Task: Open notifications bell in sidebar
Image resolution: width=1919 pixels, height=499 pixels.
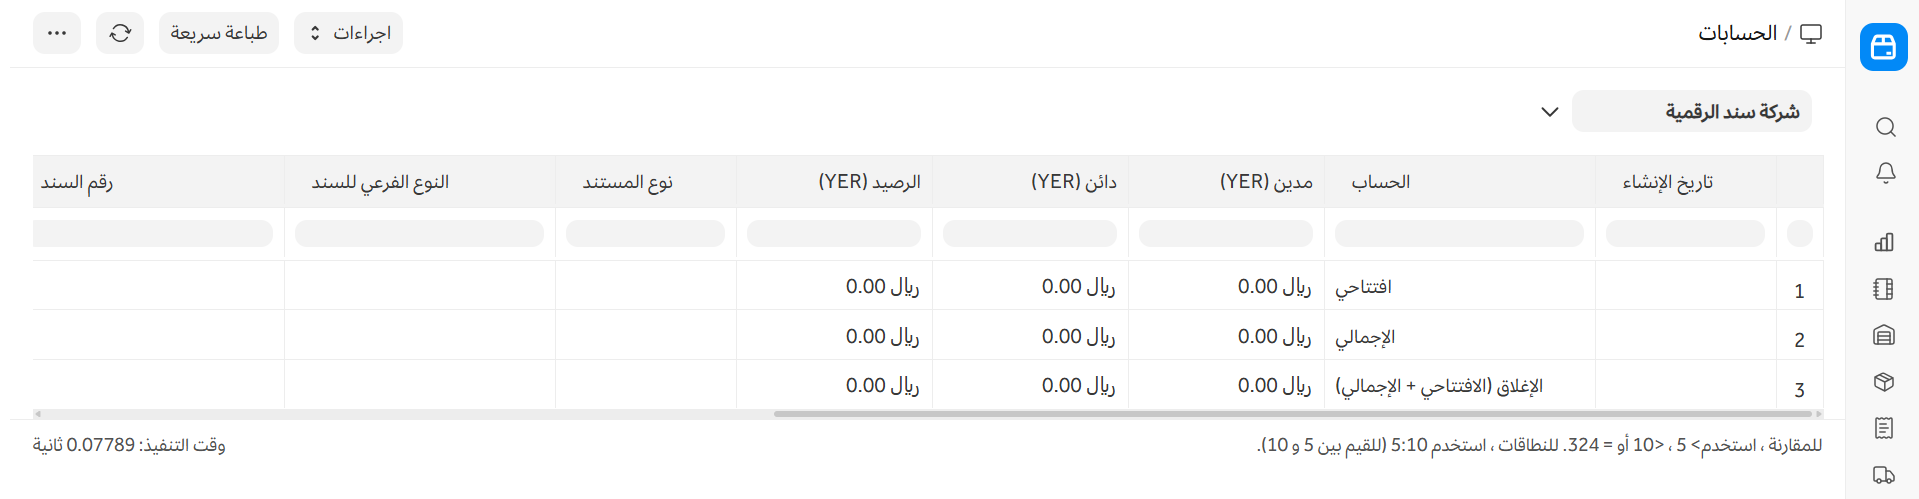Action: click(x=1885, y=173)
